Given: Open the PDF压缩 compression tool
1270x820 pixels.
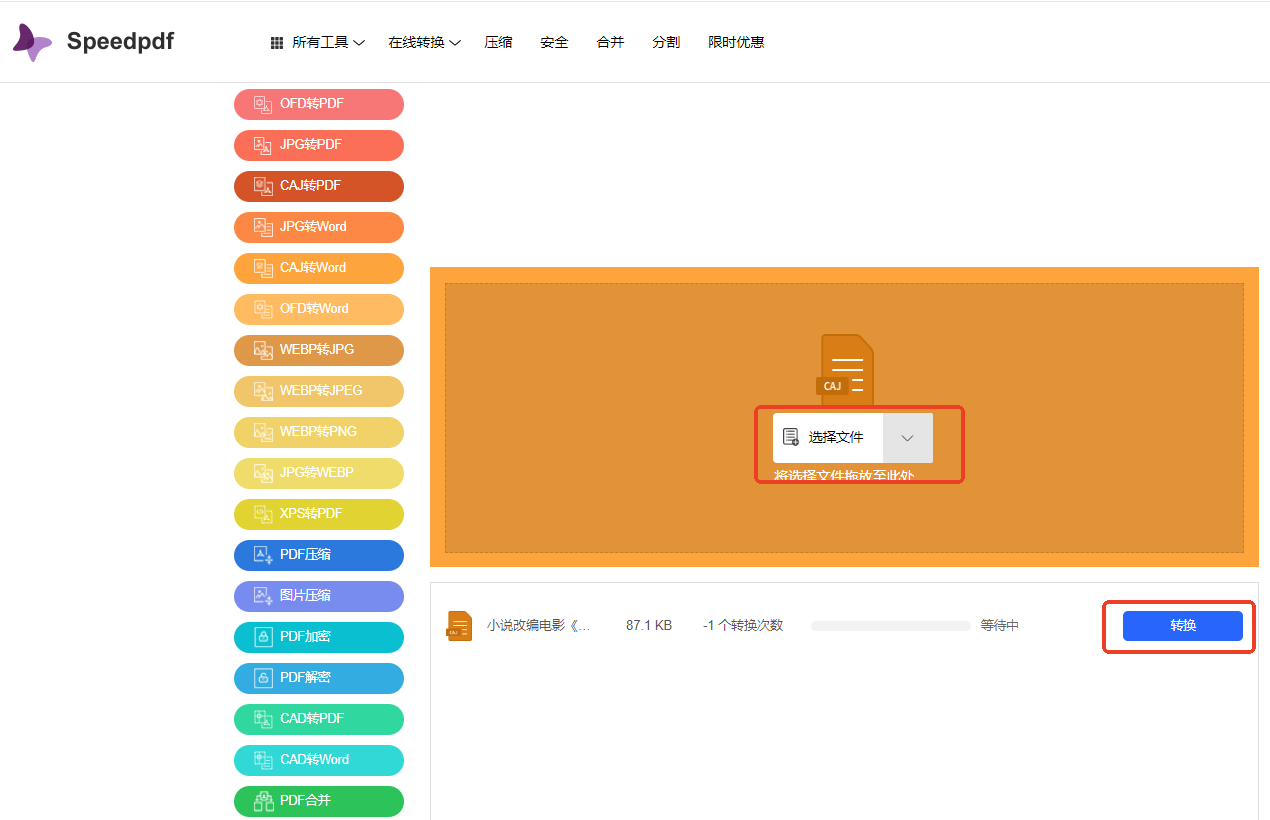Looking at the screenshot, I should coord(318,555).
